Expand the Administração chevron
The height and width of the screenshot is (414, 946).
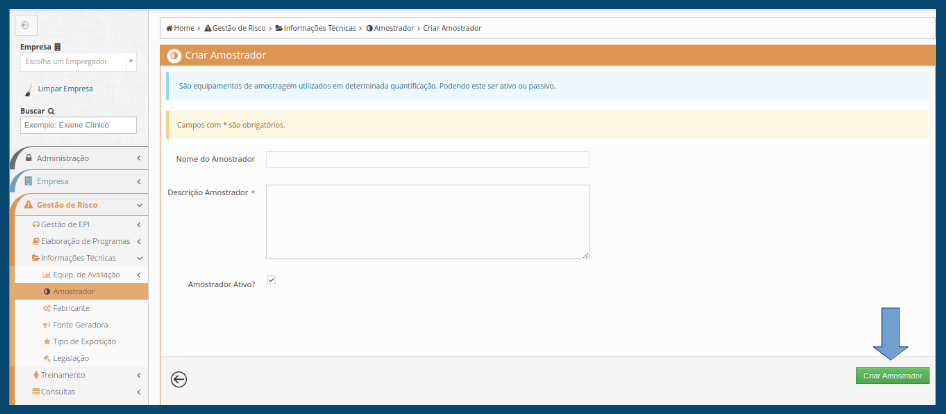[x=139, y=158]
